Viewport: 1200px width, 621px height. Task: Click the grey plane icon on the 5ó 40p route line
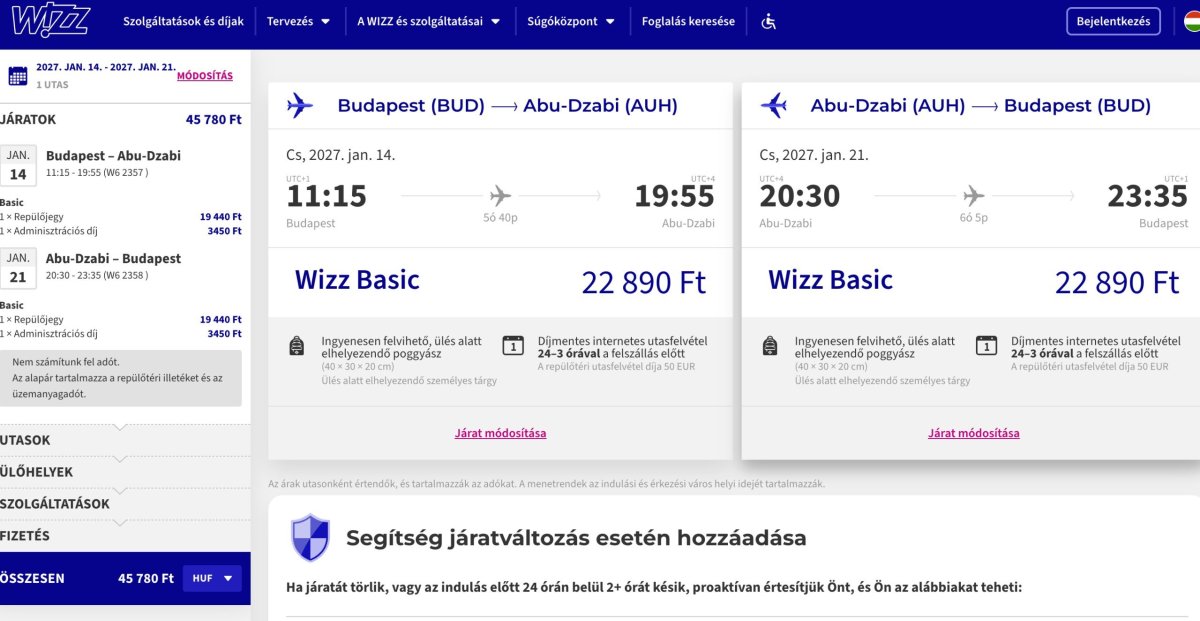coord(500,195)
